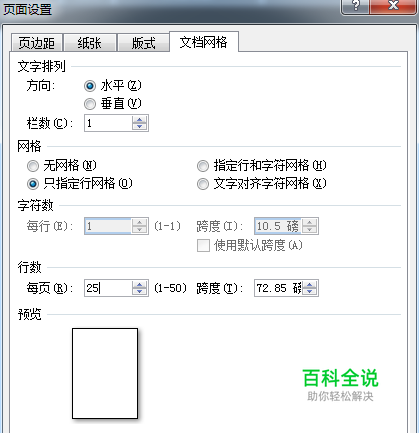Decrease 每行 characters with down arrow
This screenshot has width=419, height=433.
(139, 230)
